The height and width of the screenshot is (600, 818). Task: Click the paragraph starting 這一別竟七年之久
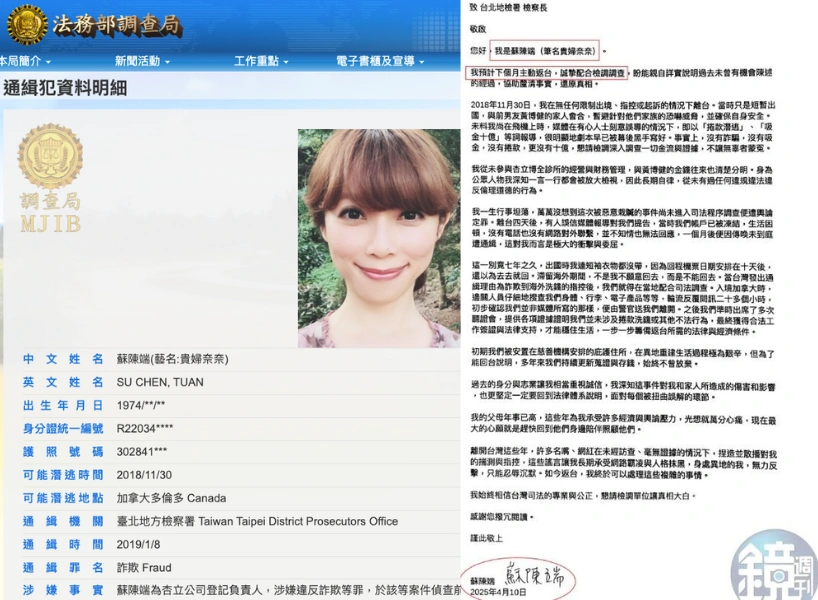(623, 298)
